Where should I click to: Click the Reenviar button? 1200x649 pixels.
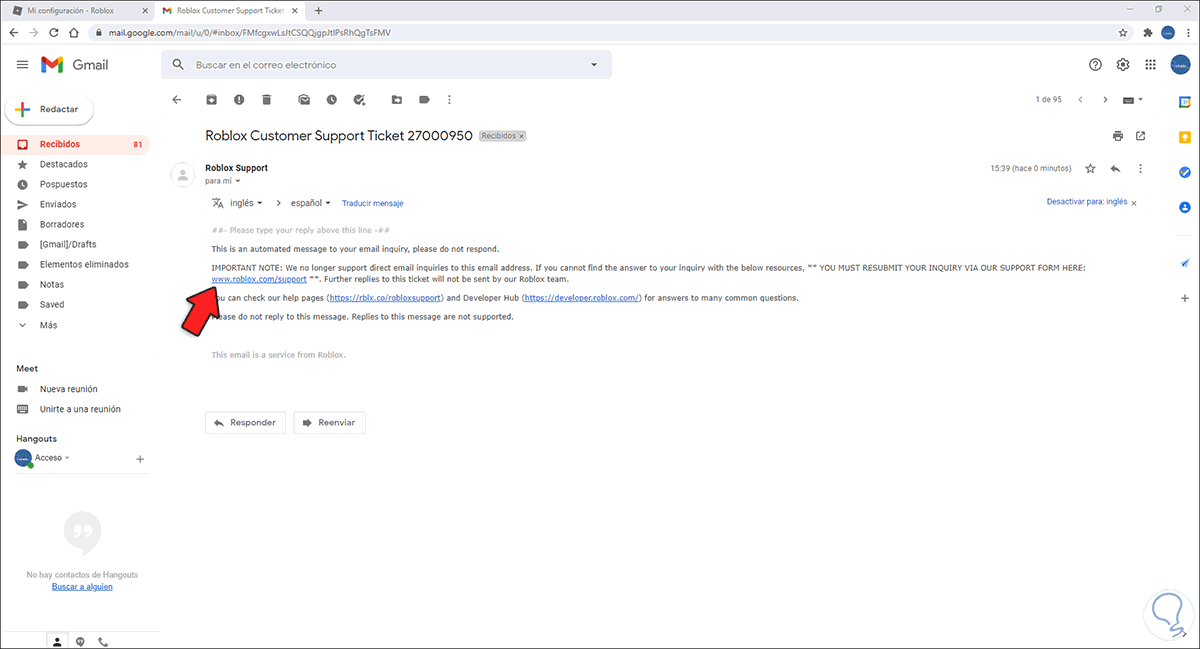[329, 423]
